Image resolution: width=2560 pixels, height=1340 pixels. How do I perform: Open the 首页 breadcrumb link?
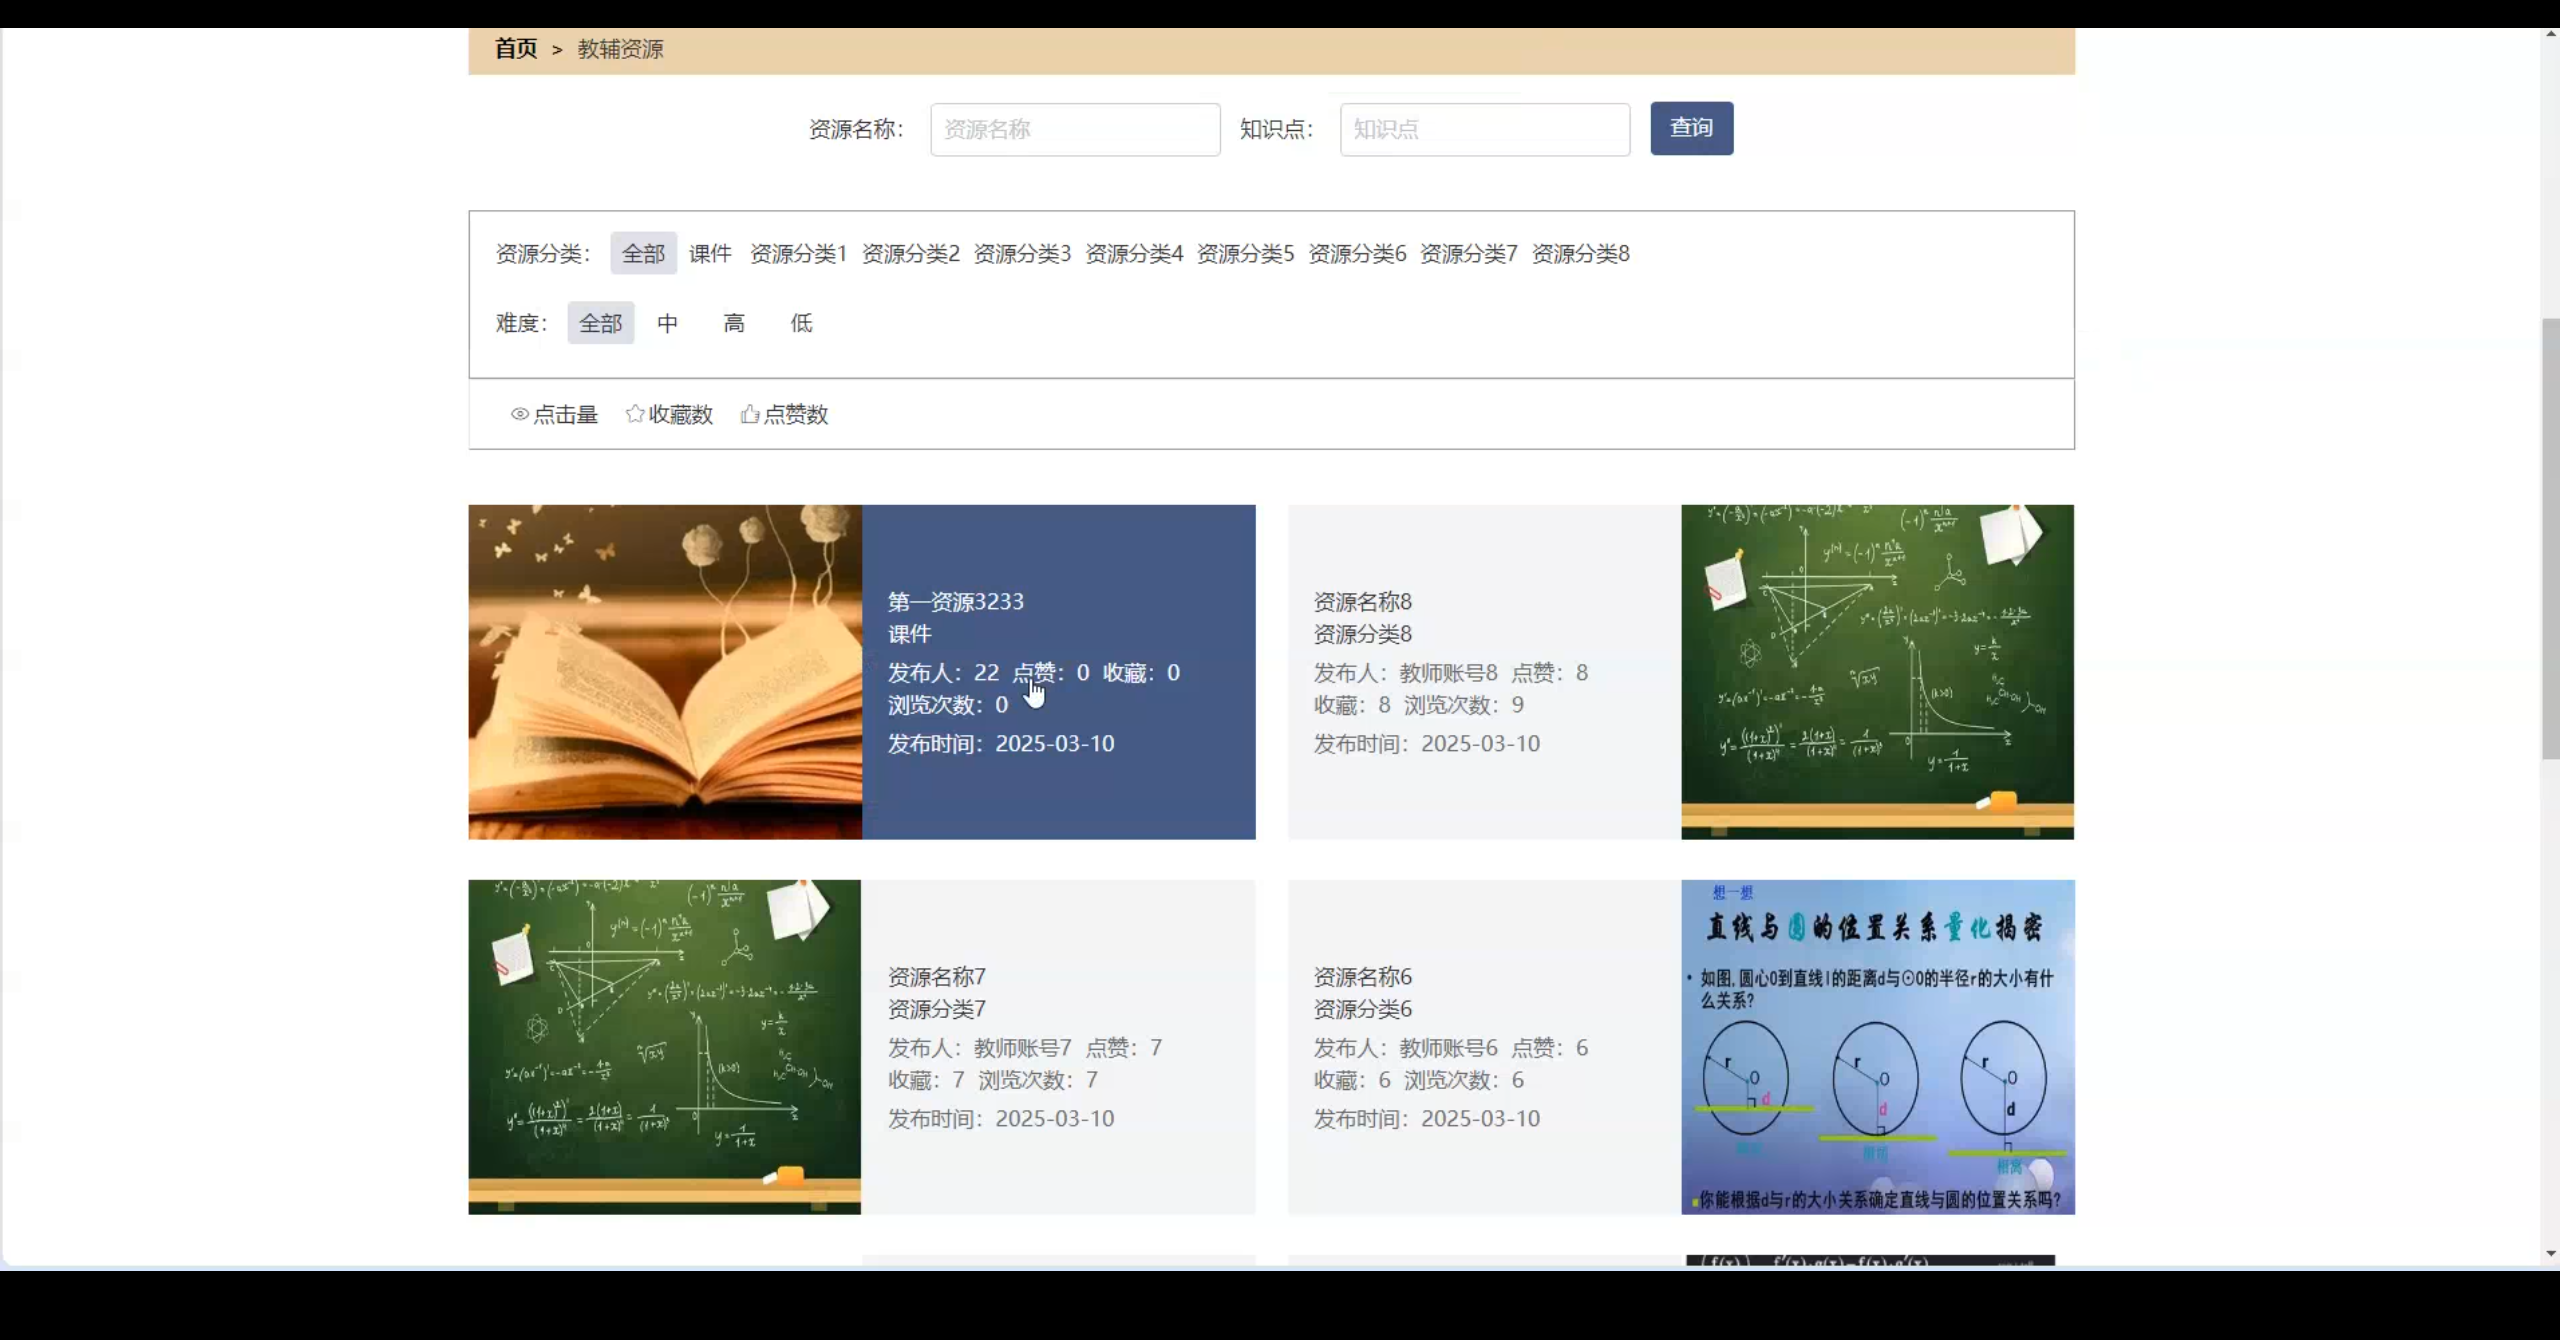[x=514, y=49]
